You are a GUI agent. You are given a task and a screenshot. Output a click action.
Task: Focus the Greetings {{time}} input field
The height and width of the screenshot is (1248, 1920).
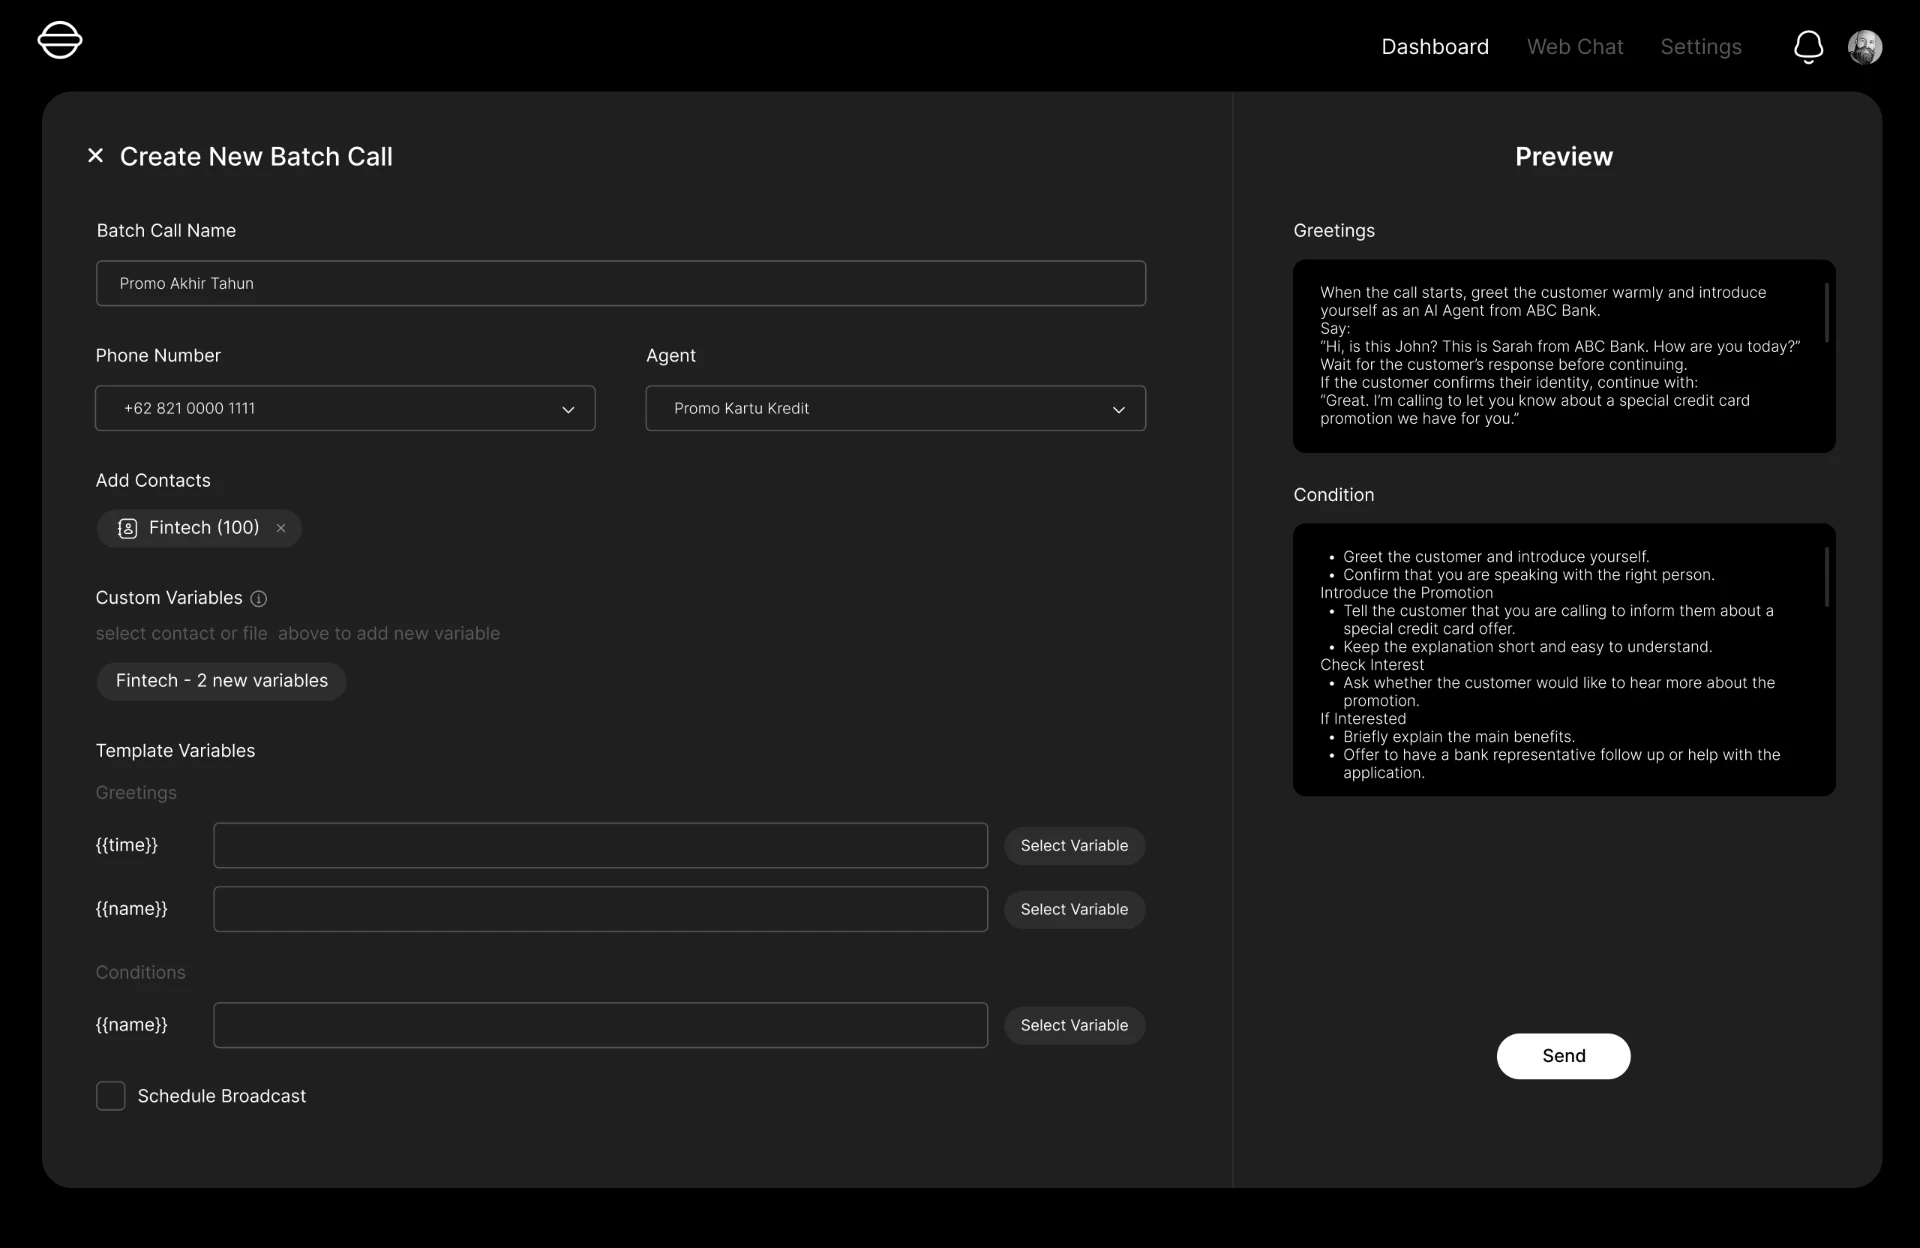click(x=600, y=845)
